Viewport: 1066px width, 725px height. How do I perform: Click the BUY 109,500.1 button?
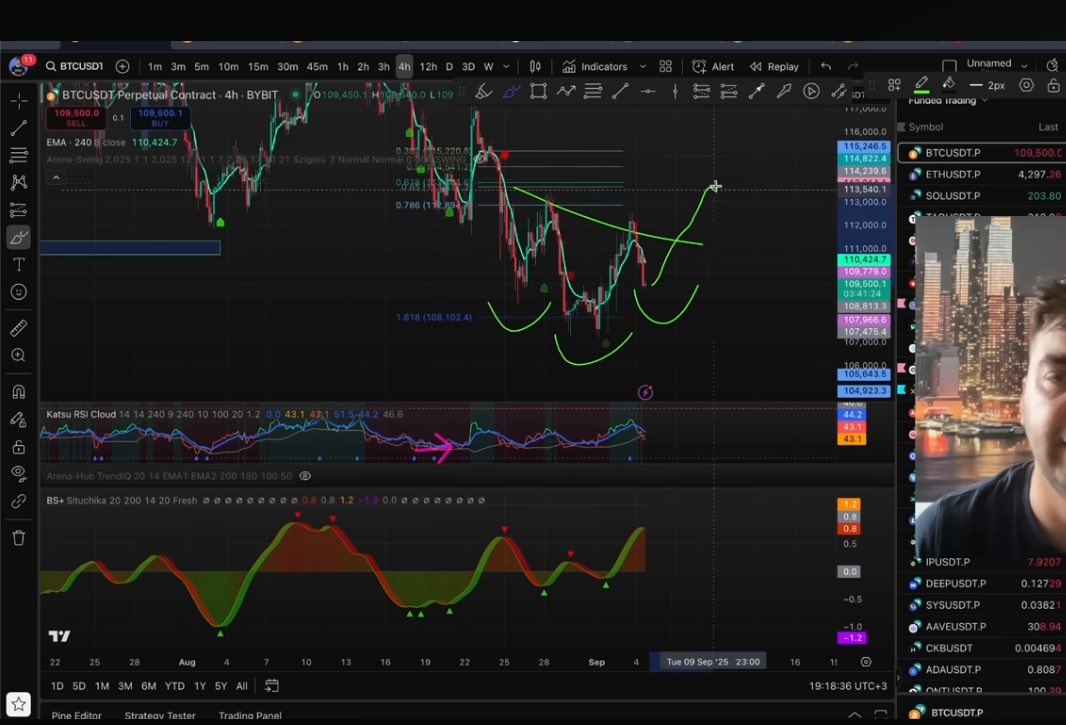coord(160,118)
